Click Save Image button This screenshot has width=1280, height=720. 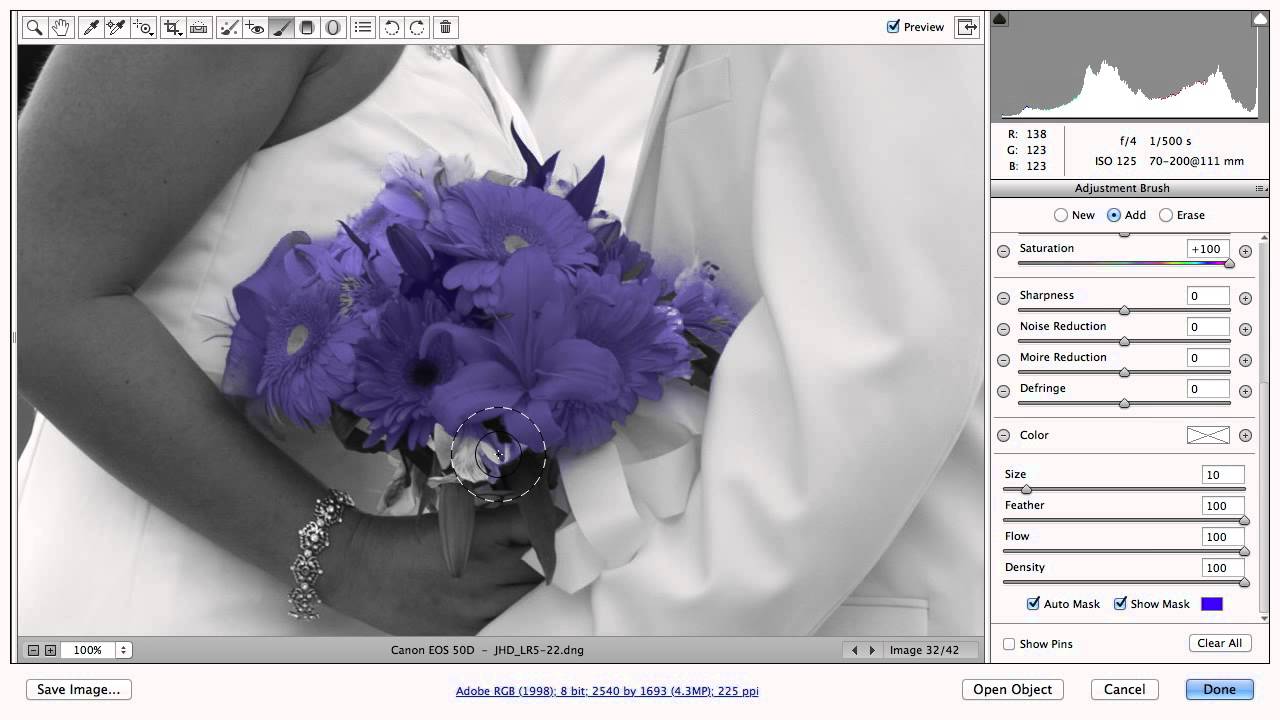[x=78, y=689]
